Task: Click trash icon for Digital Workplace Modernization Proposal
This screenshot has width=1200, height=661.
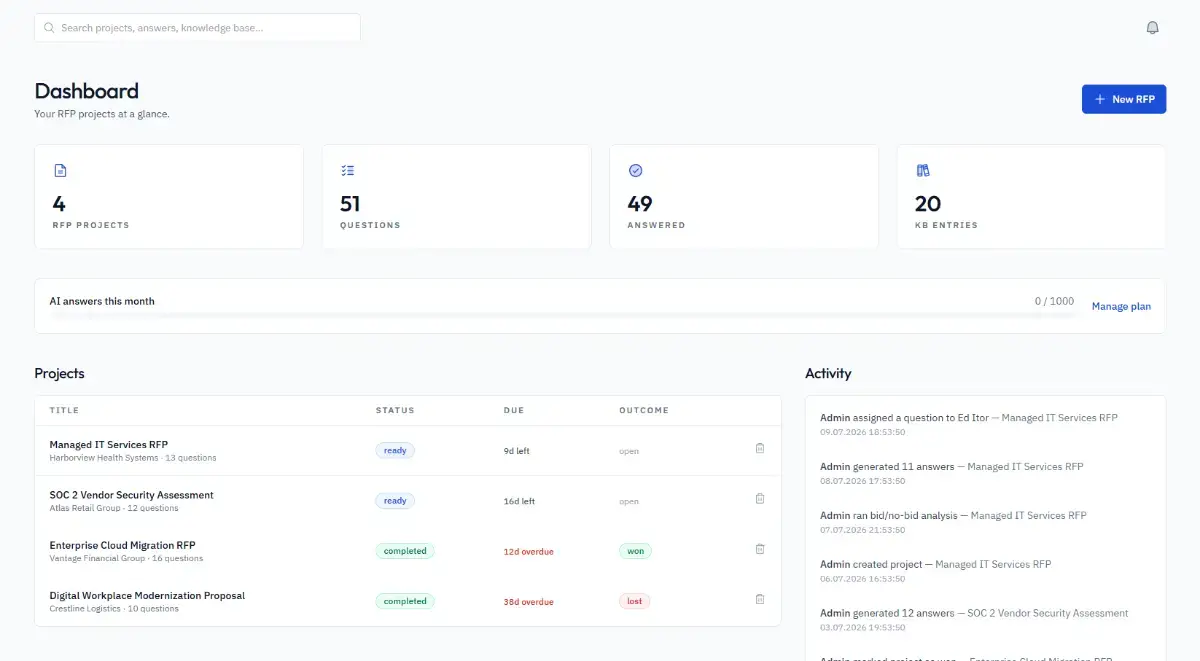Action: (759, 599)
